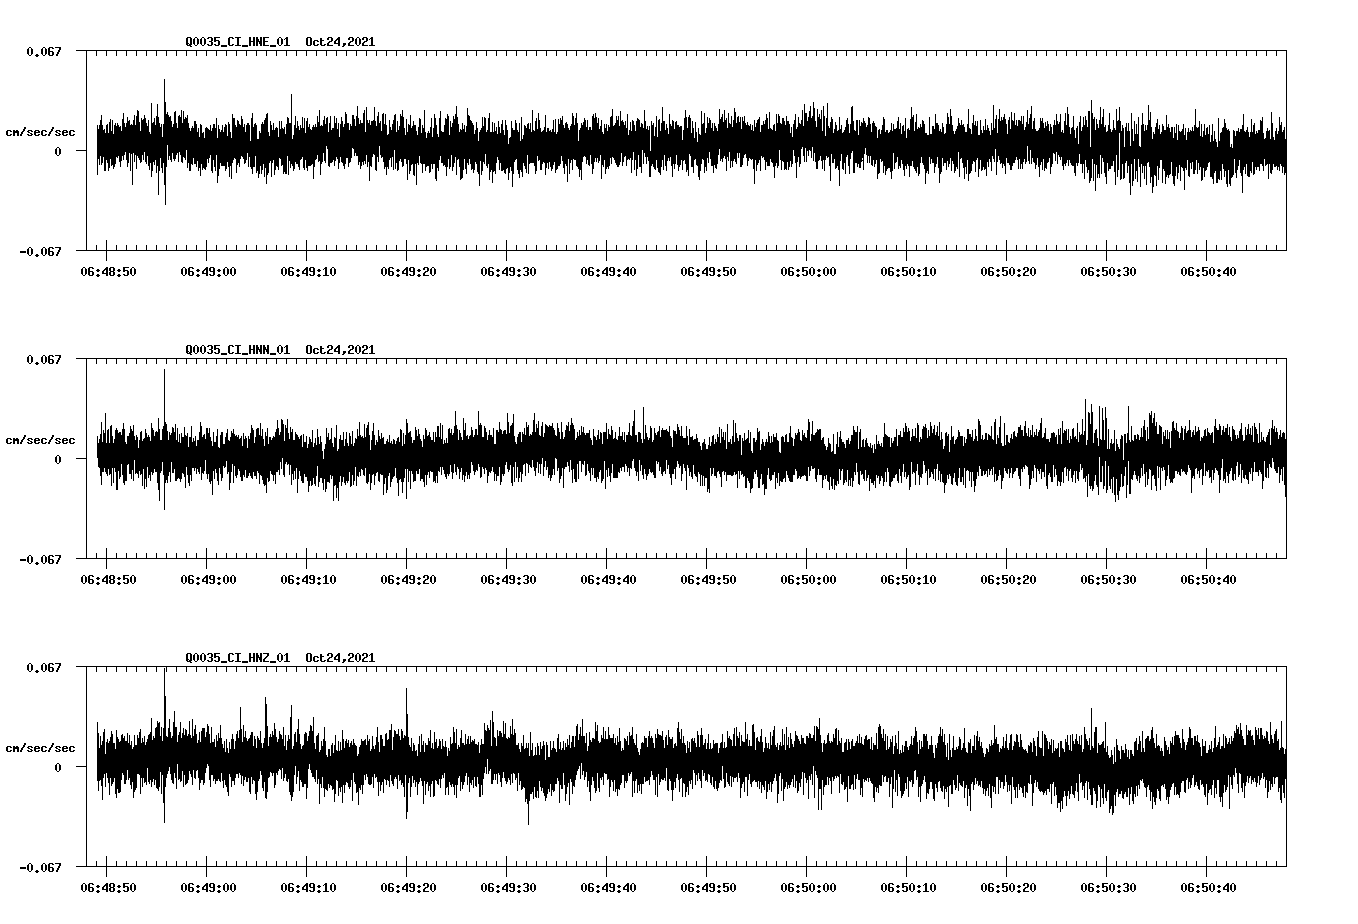This screenshot has height=924, width=1358.
Task: Click the largest early spike in HNE waveform
Action: pos(165,141)
